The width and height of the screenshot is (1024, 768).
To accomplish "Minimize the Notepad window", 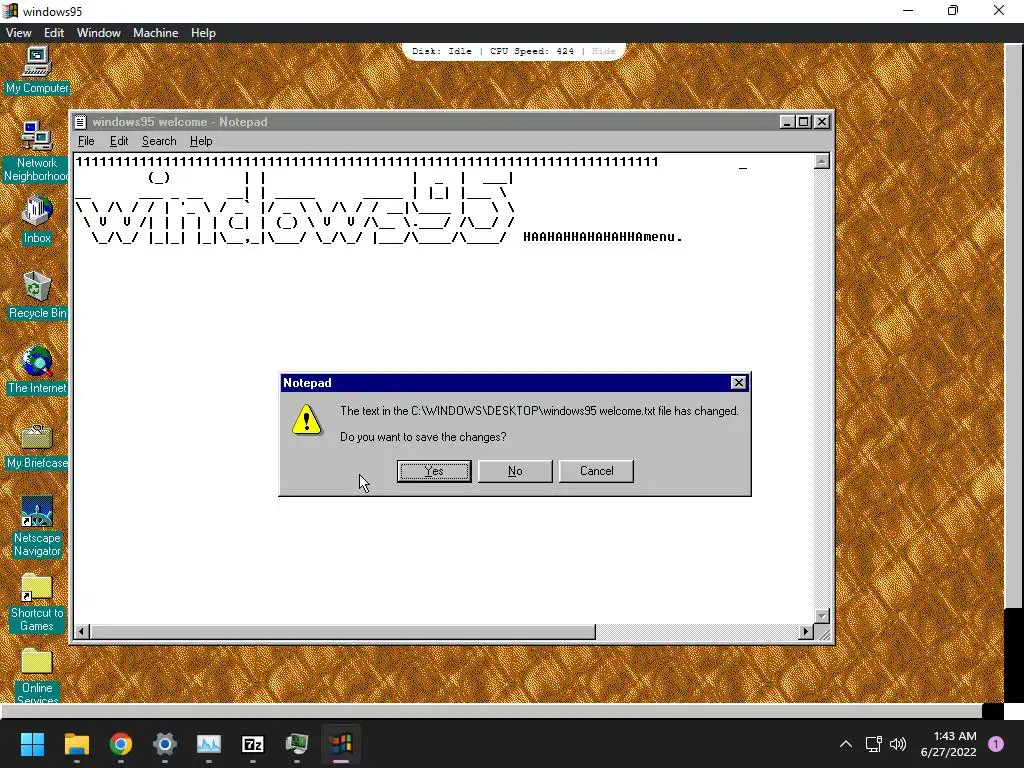I will point(787,122).
